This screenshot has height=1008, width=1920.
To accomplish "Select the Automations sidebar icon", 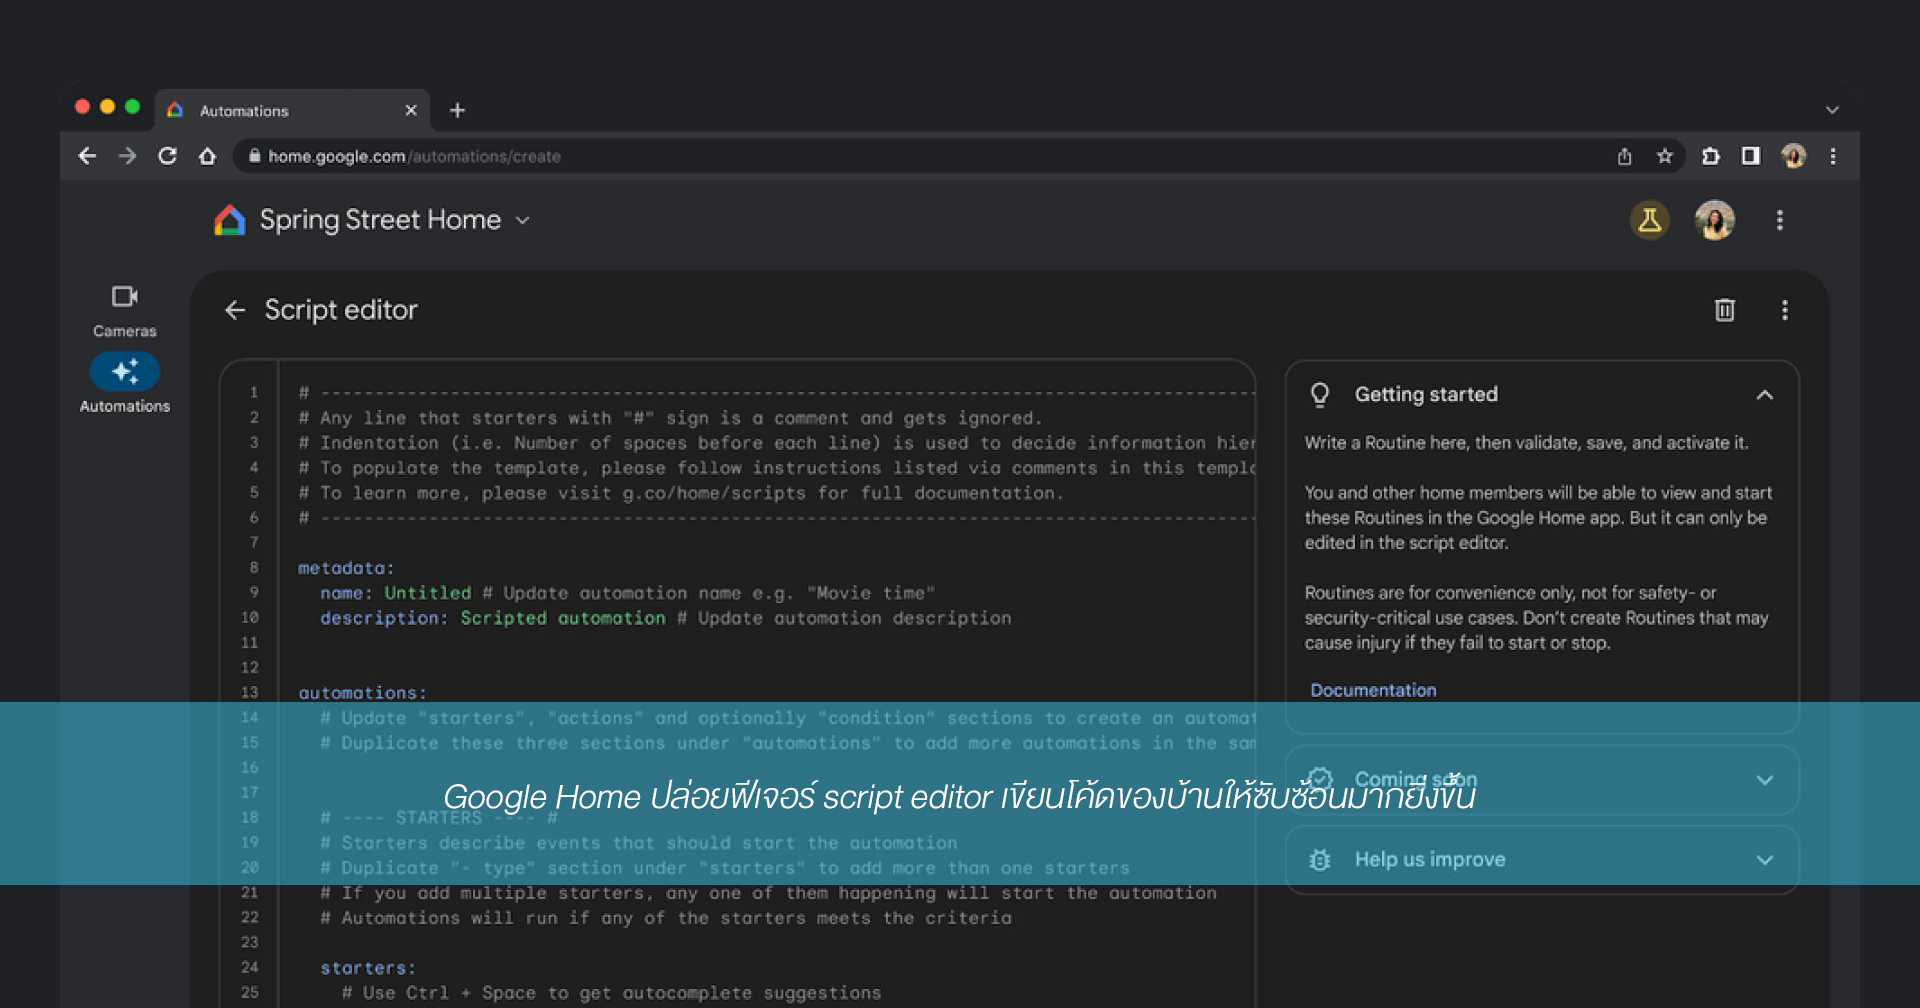I will pos(125,372).
